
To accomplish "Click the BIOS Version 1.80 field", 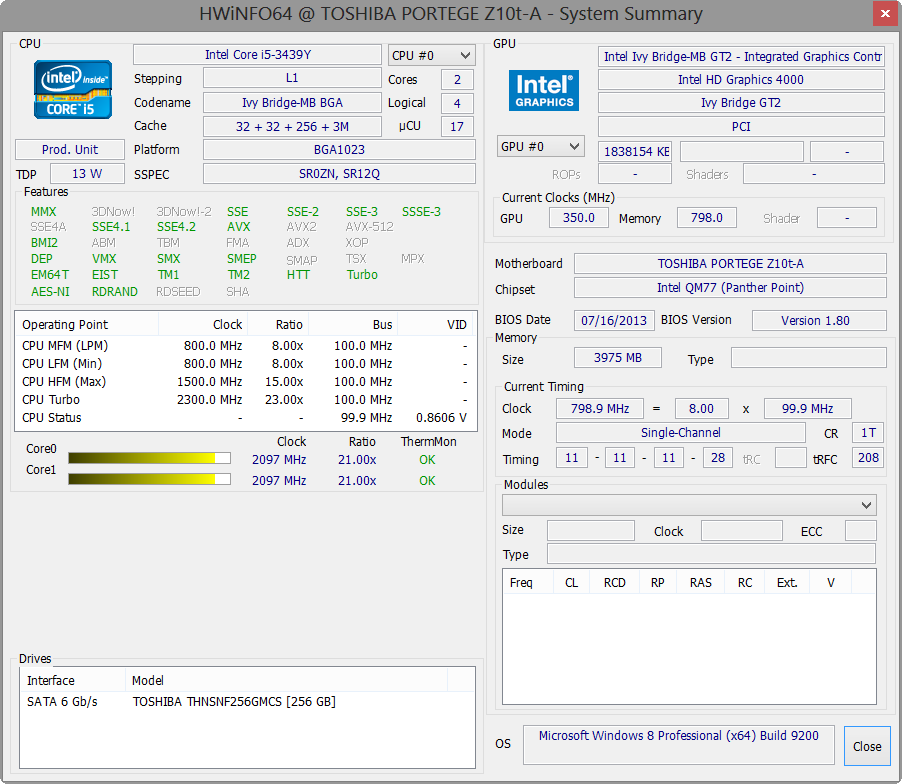I will click(x=819, y=320).
